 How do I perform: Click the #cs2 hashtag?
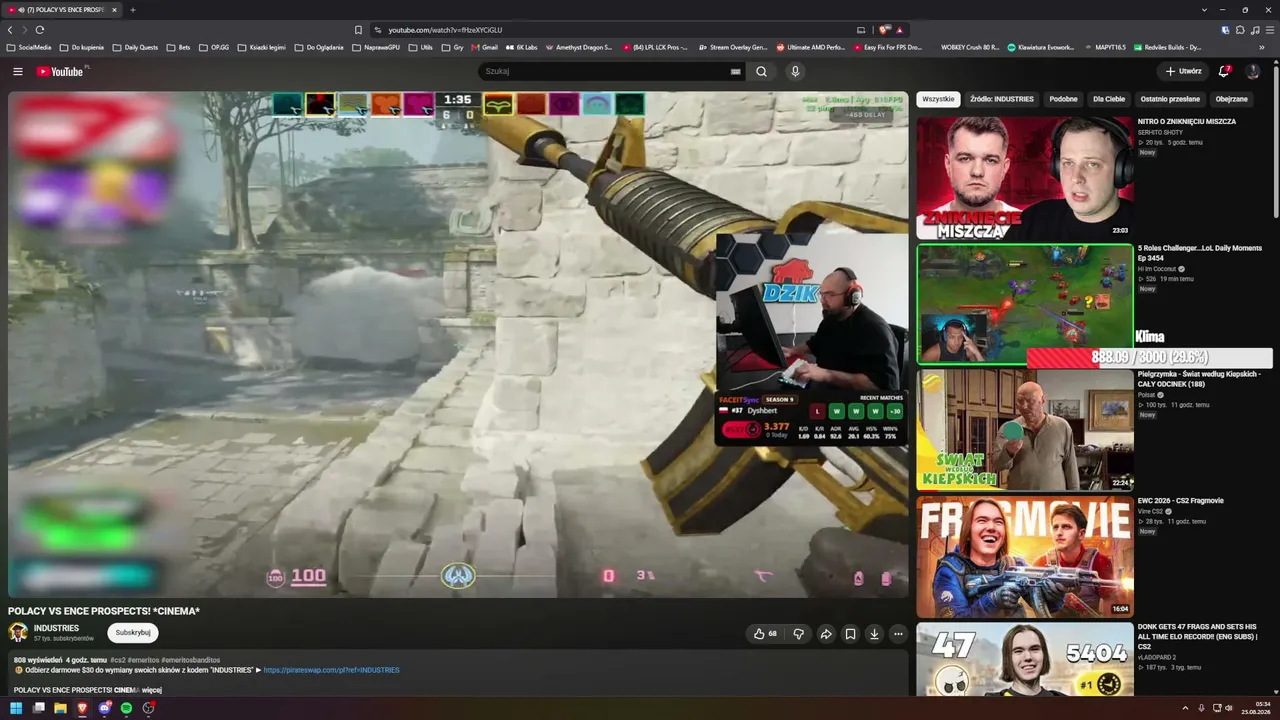click(x=118, y=660)
